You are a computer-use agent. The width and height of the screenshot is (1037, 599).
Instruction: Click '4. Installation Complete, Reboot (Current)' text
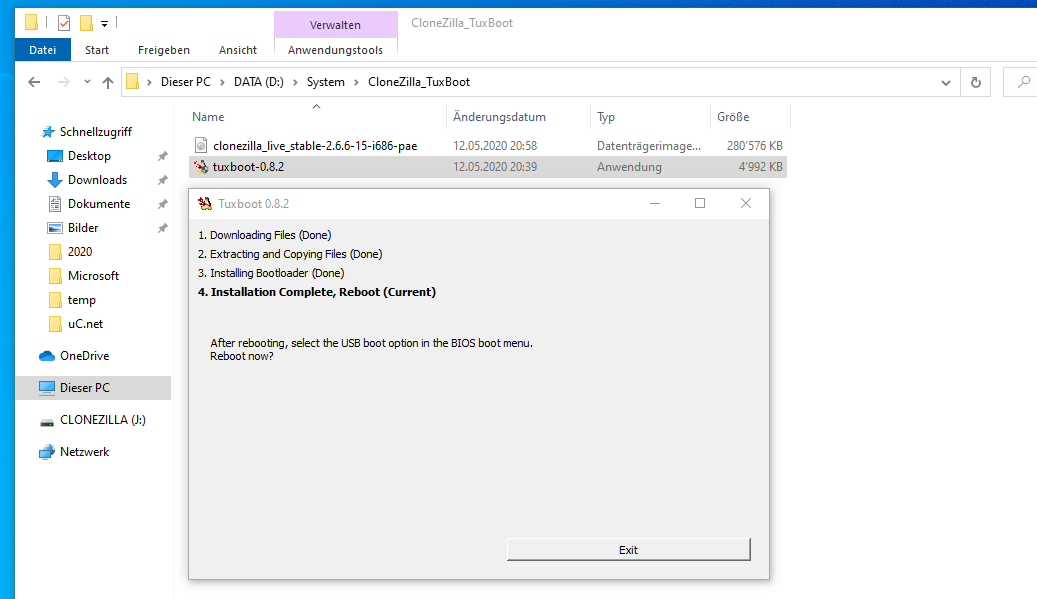point(317,292)
